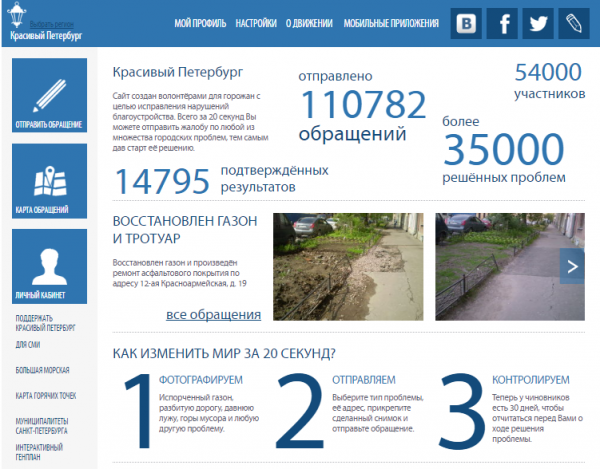
Task: Click the LiveJournal pencil icon in header
Action: pos(574,24)
